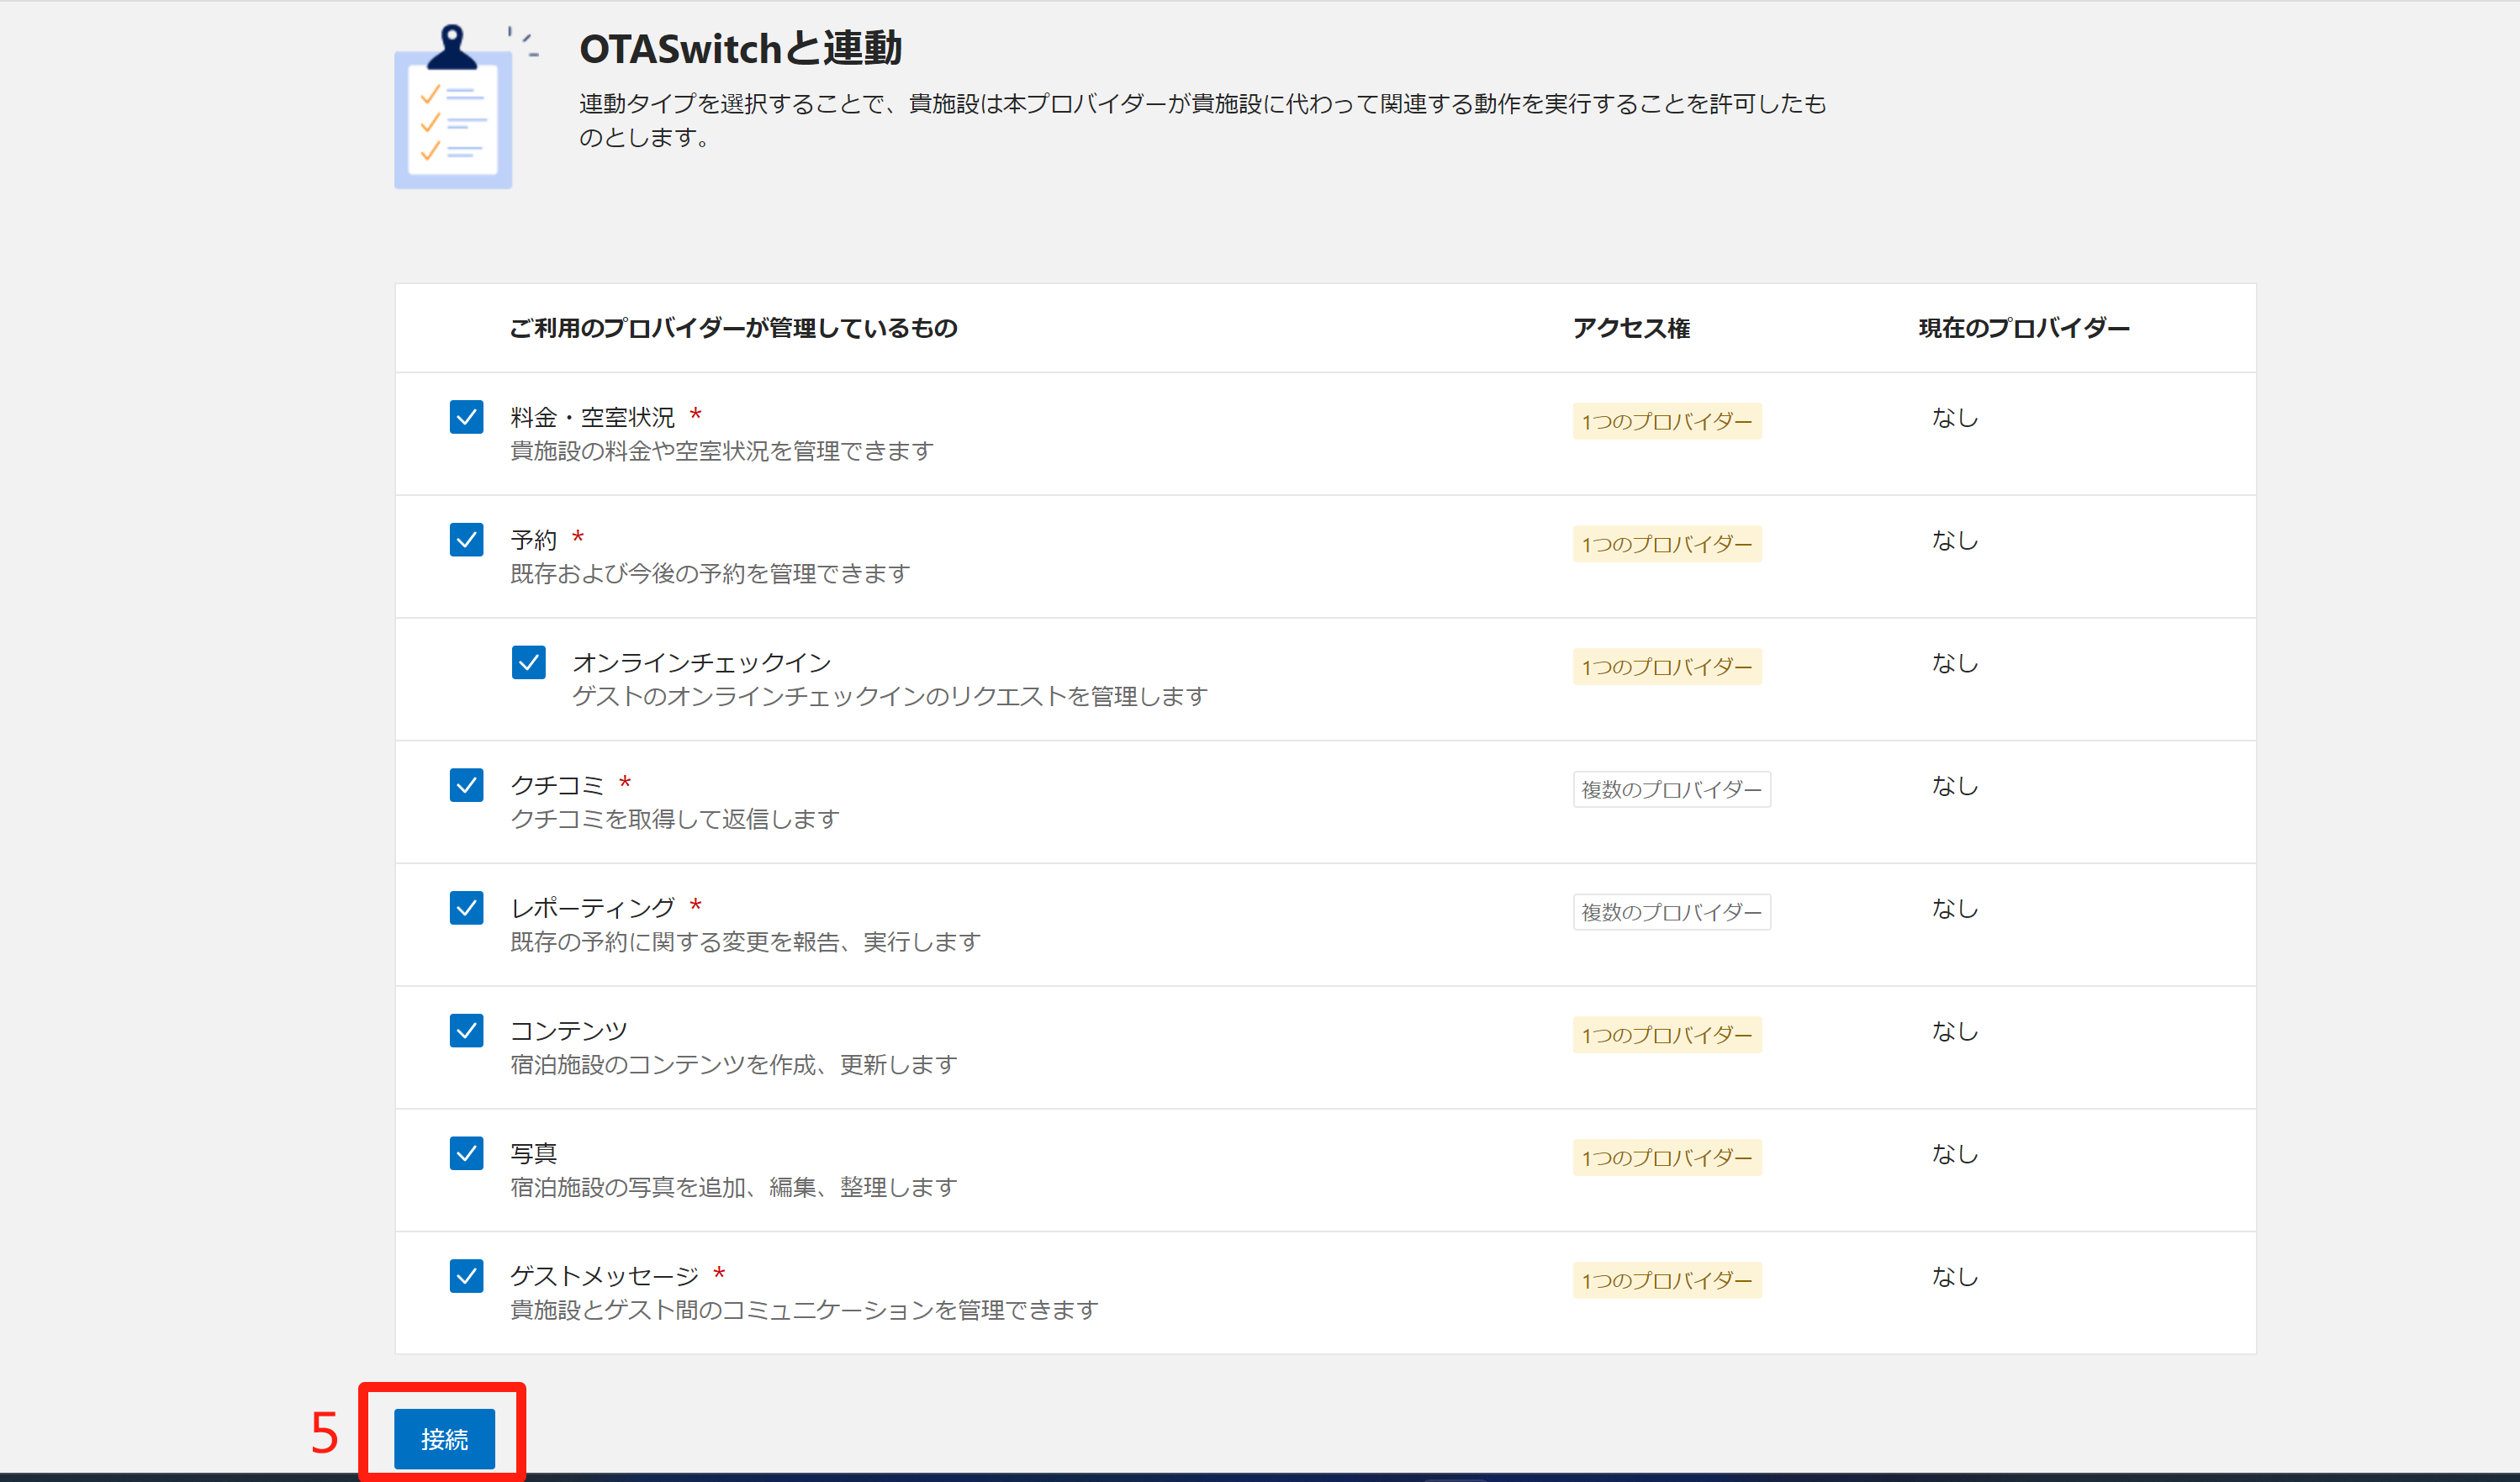
Task: Click 貴施設の料金や空室状況を管理できます description
Action: coord(722,451)
